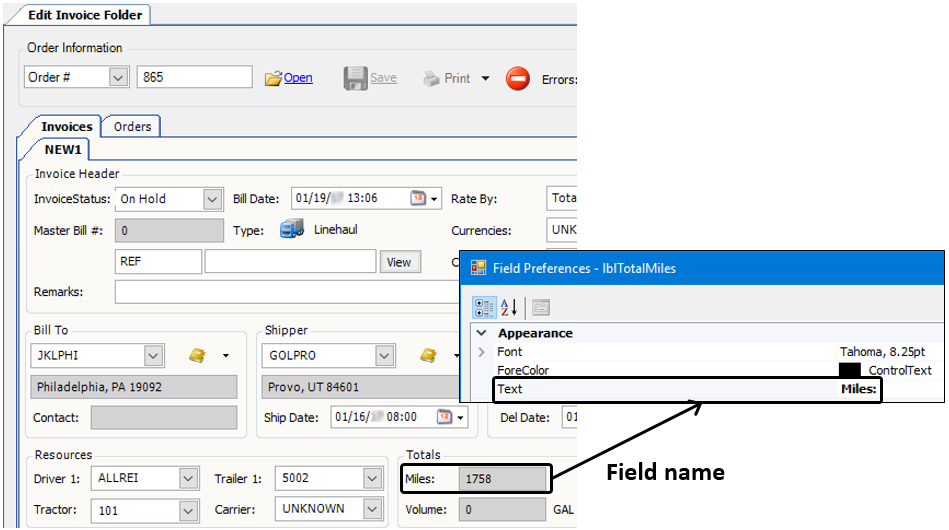Click the Property Pages icon in Field Preferences
Screen dimensions: 949x530
coord(541,307)
